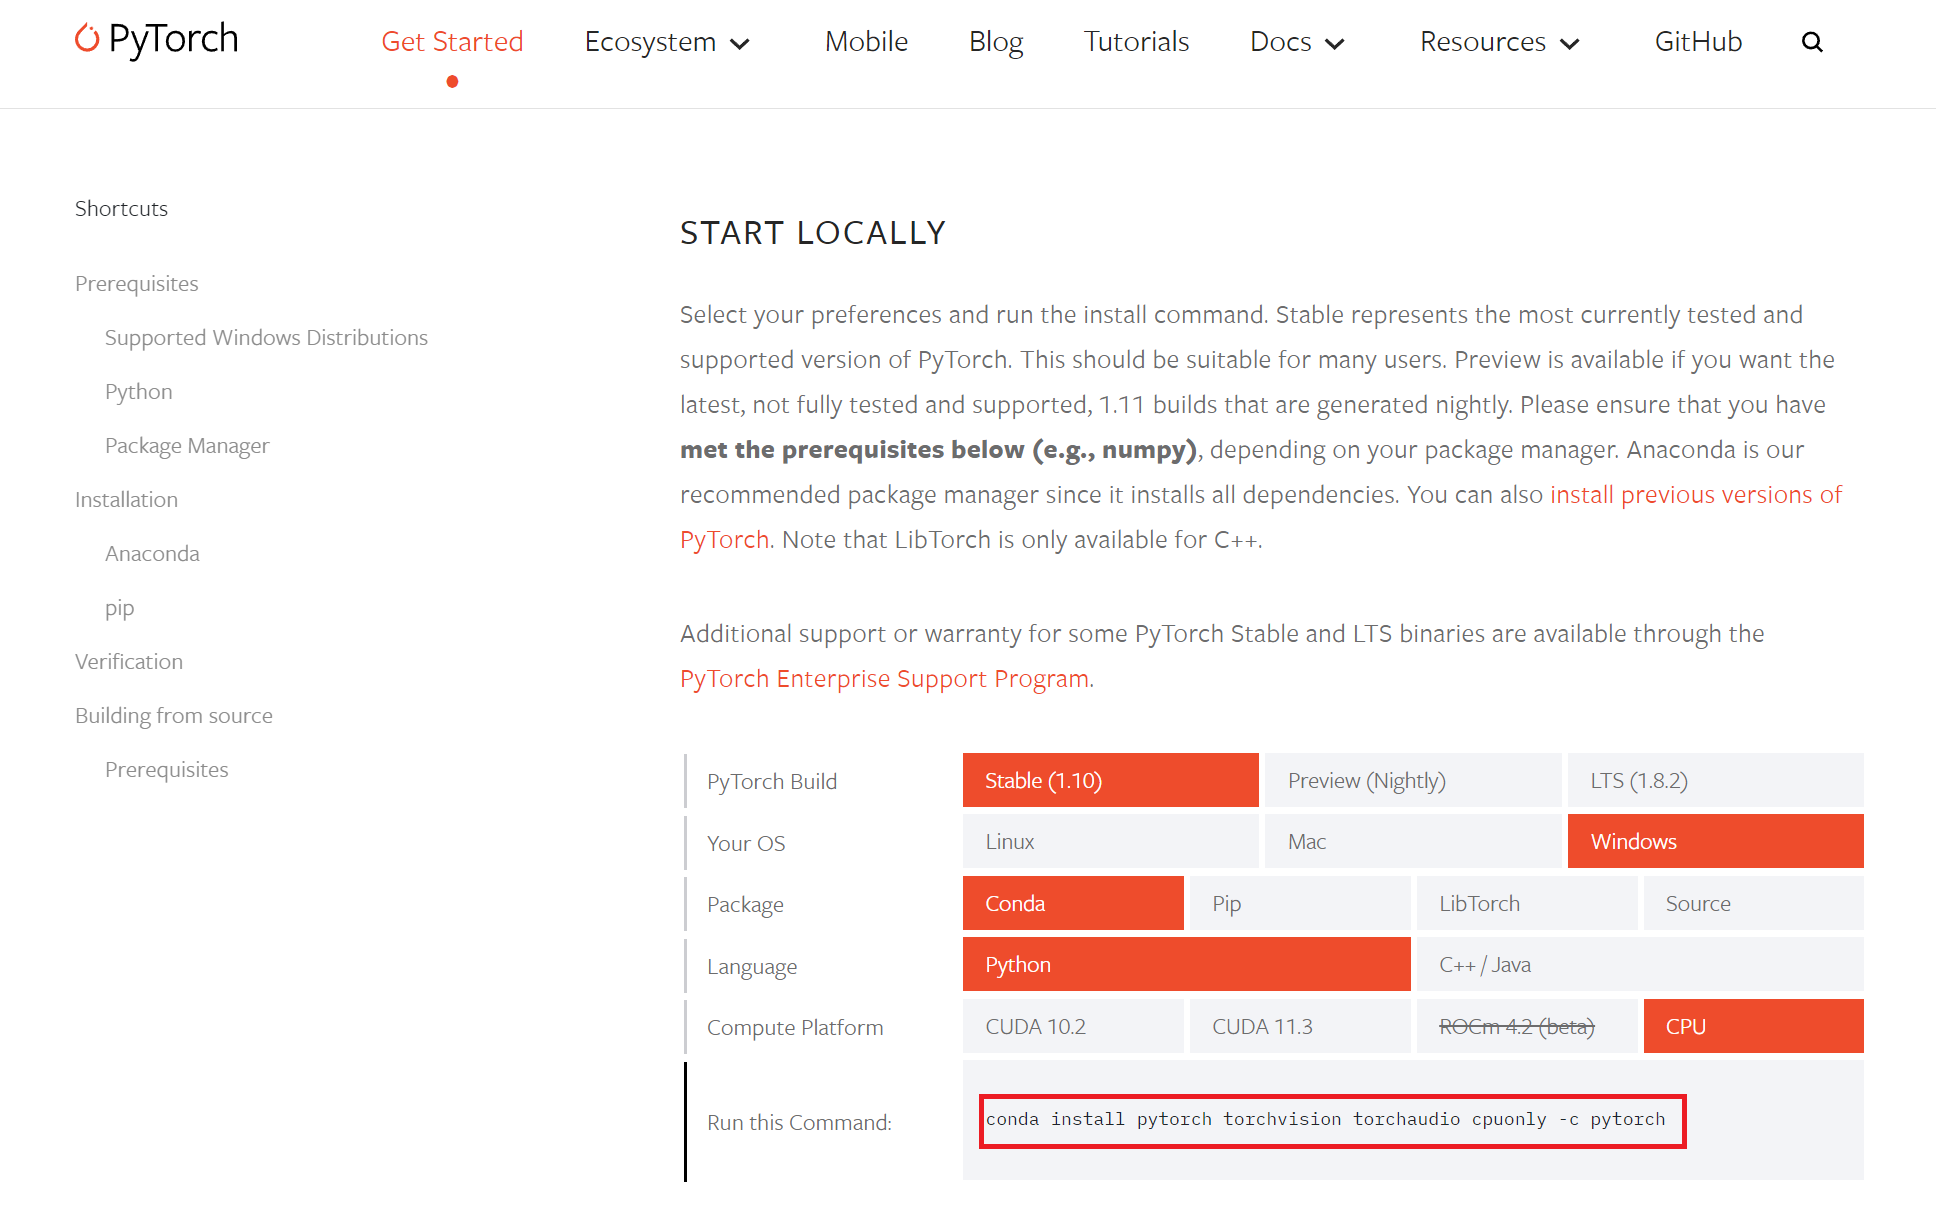1936x1217 pixels.
Task: Open the search magnifier icon
Action: click(1812, 42)
